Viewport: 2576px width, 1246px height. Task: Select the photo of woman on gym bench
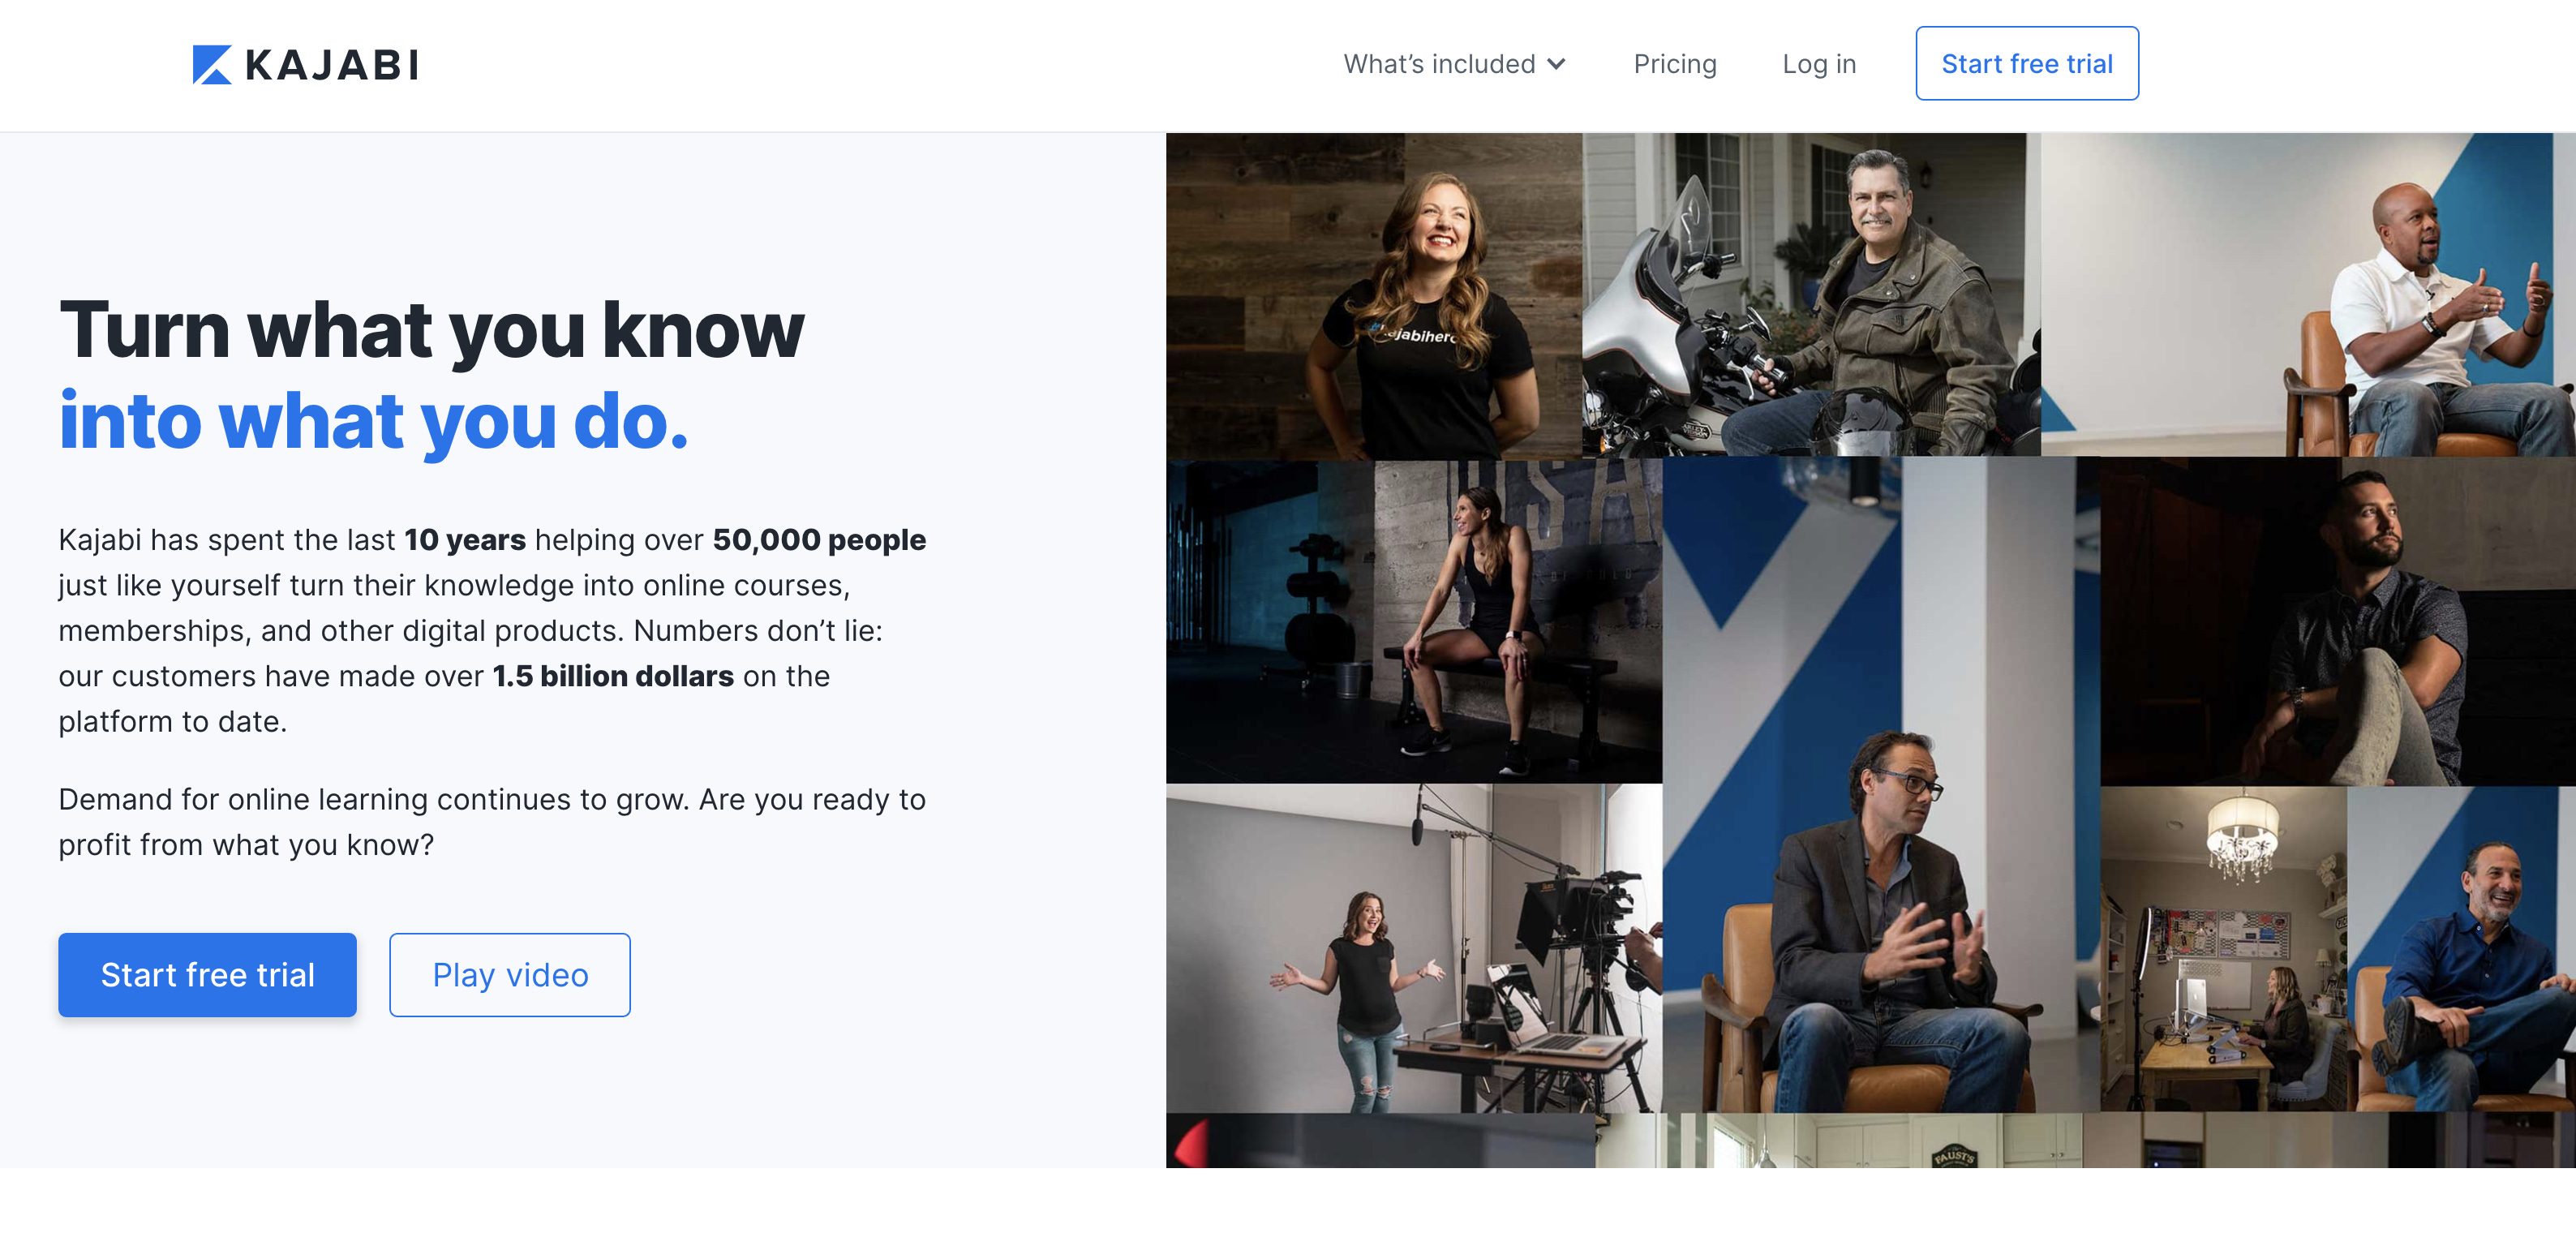(1414, 621)
